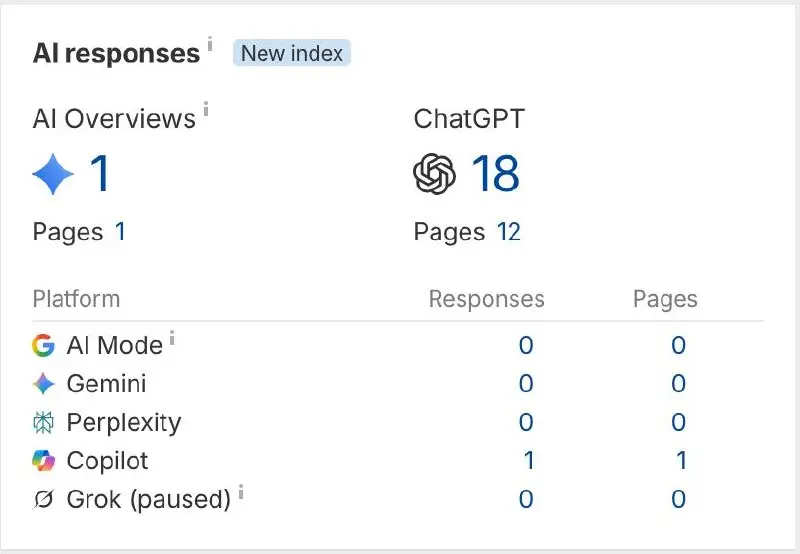This screenshot has height=554, width=800.
Task: Open Copilot responses count link
Action: pyautogui.click(x=529, y=461)
